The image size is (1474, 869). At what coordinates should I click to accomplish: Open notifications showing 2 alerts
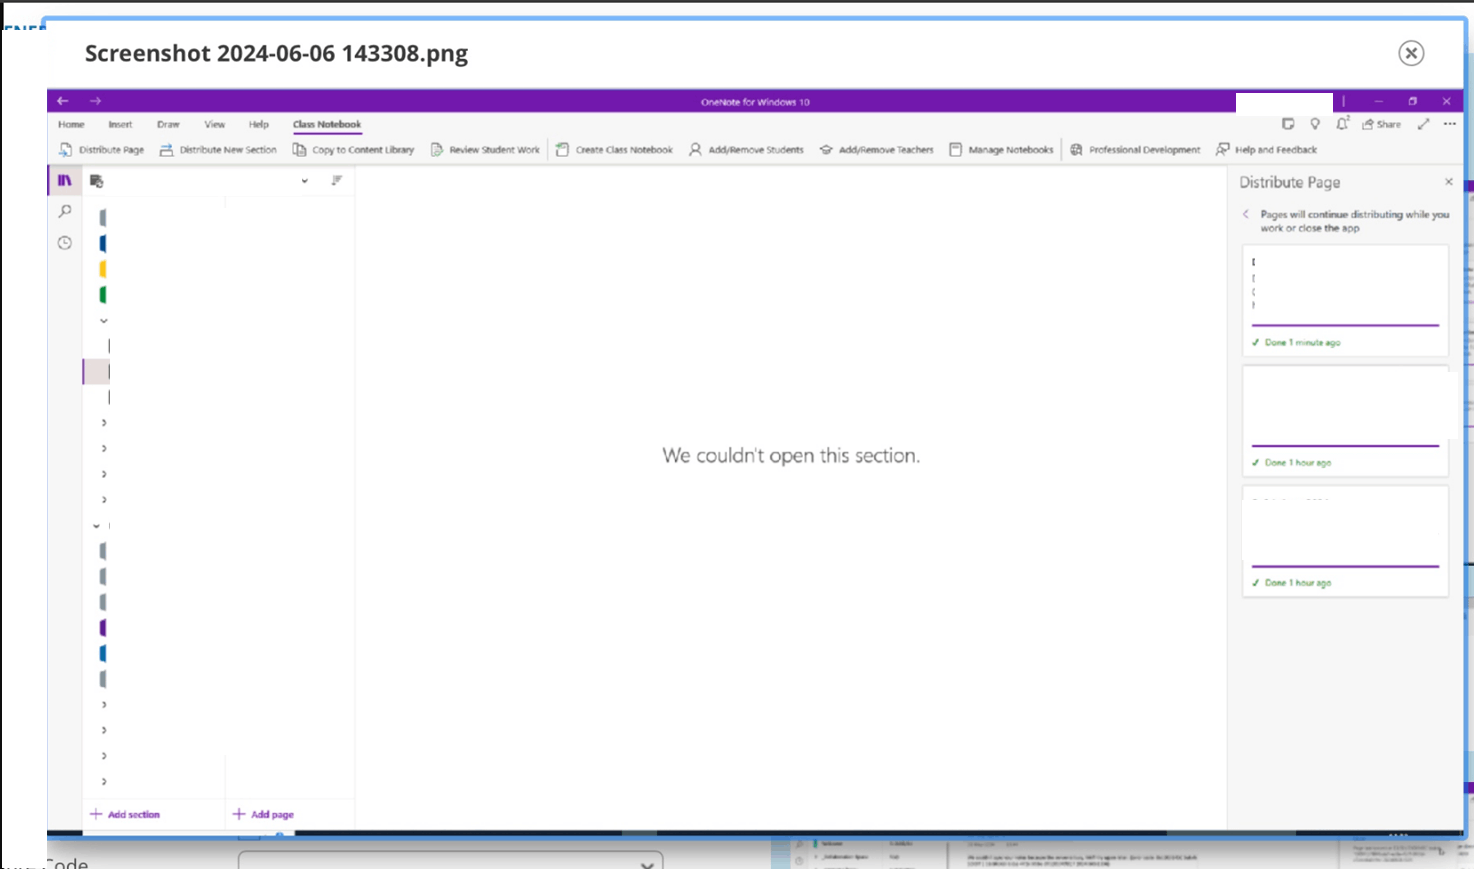pos(1341,123)
